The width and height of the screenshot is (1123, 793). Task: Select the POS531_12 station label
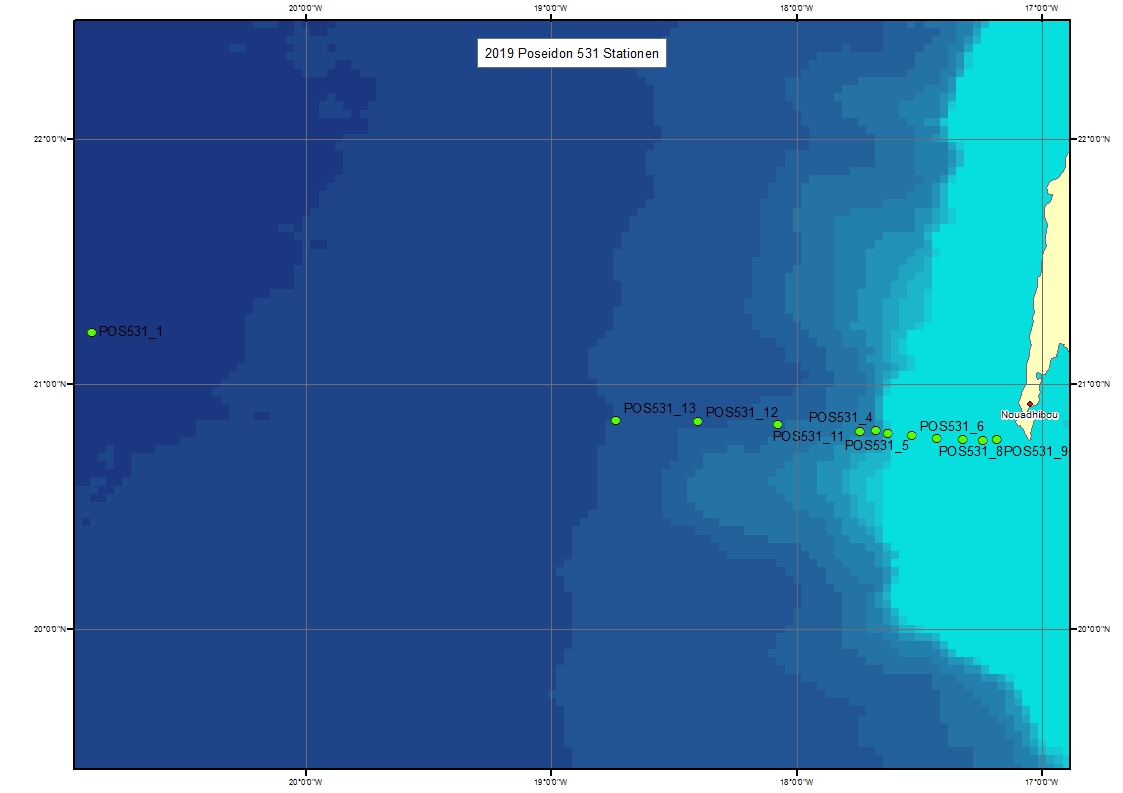(x=741, y=412)
